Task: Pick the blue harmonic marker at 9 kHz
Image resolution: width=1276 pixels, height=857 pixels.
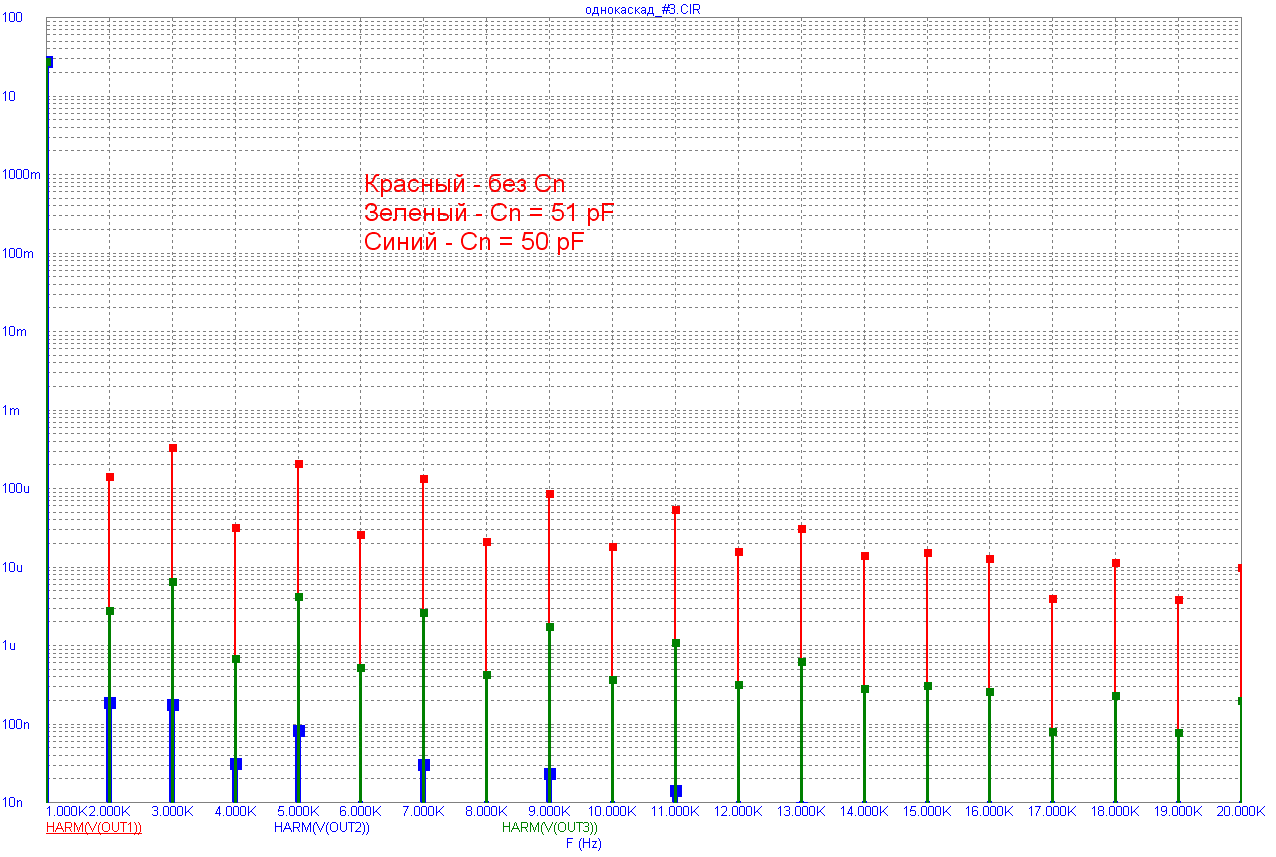Action: pyautogui.click(x=550, y=774)
